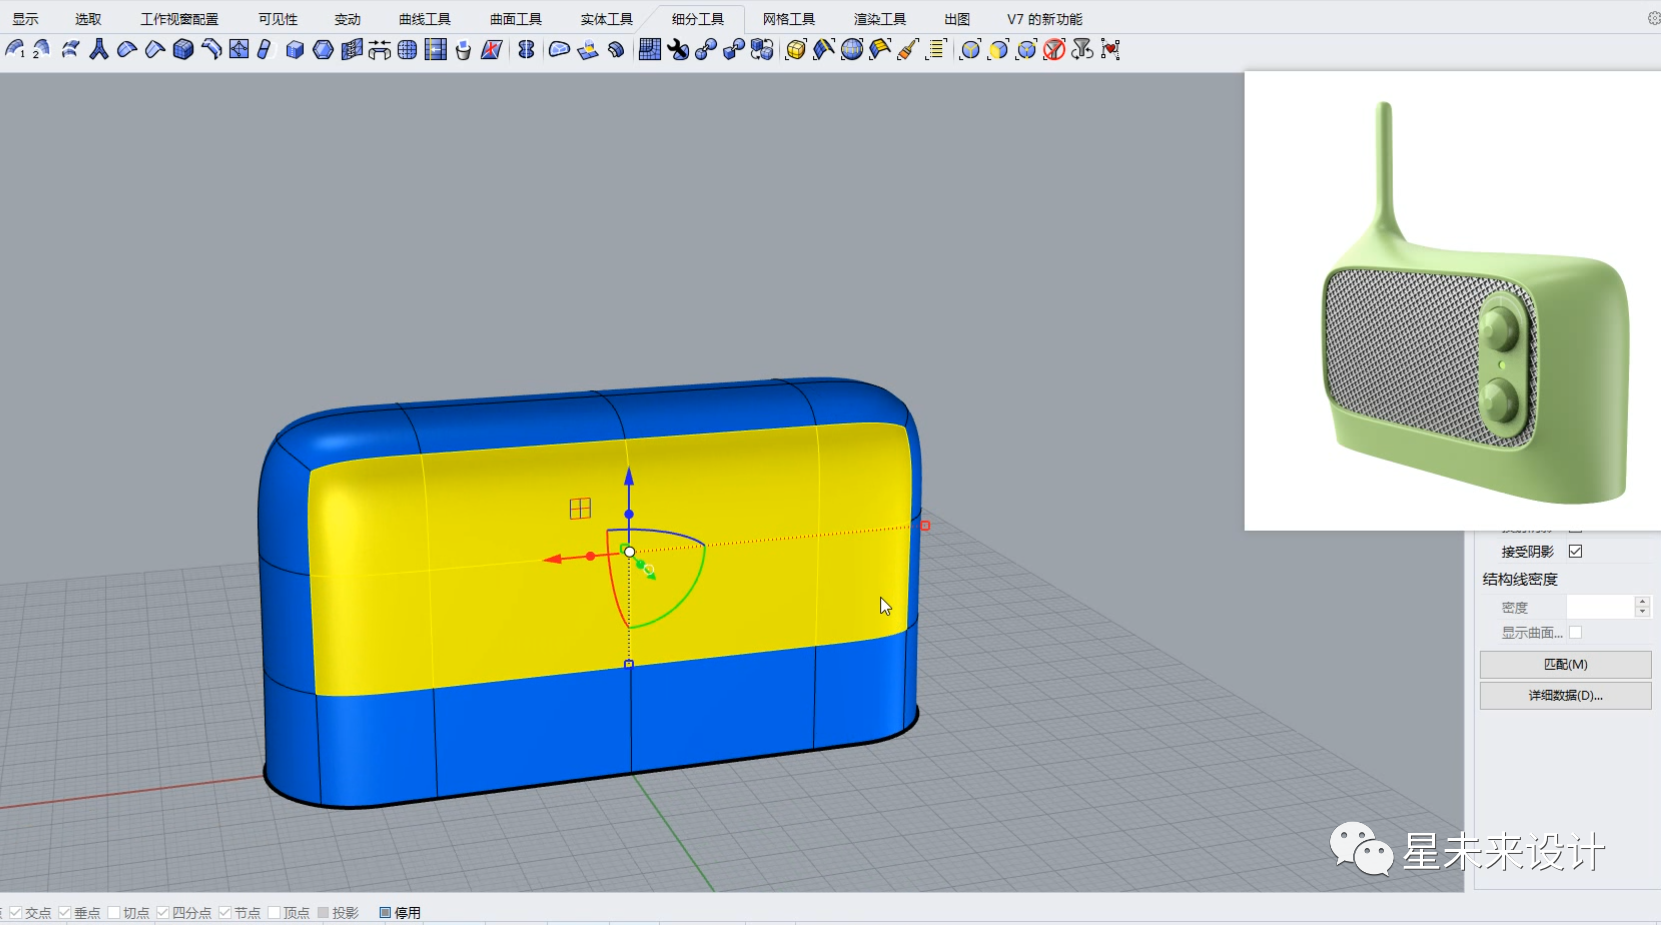Switch to the 曲面工具 tab
1661x925 pixels.
pos(516,19)
